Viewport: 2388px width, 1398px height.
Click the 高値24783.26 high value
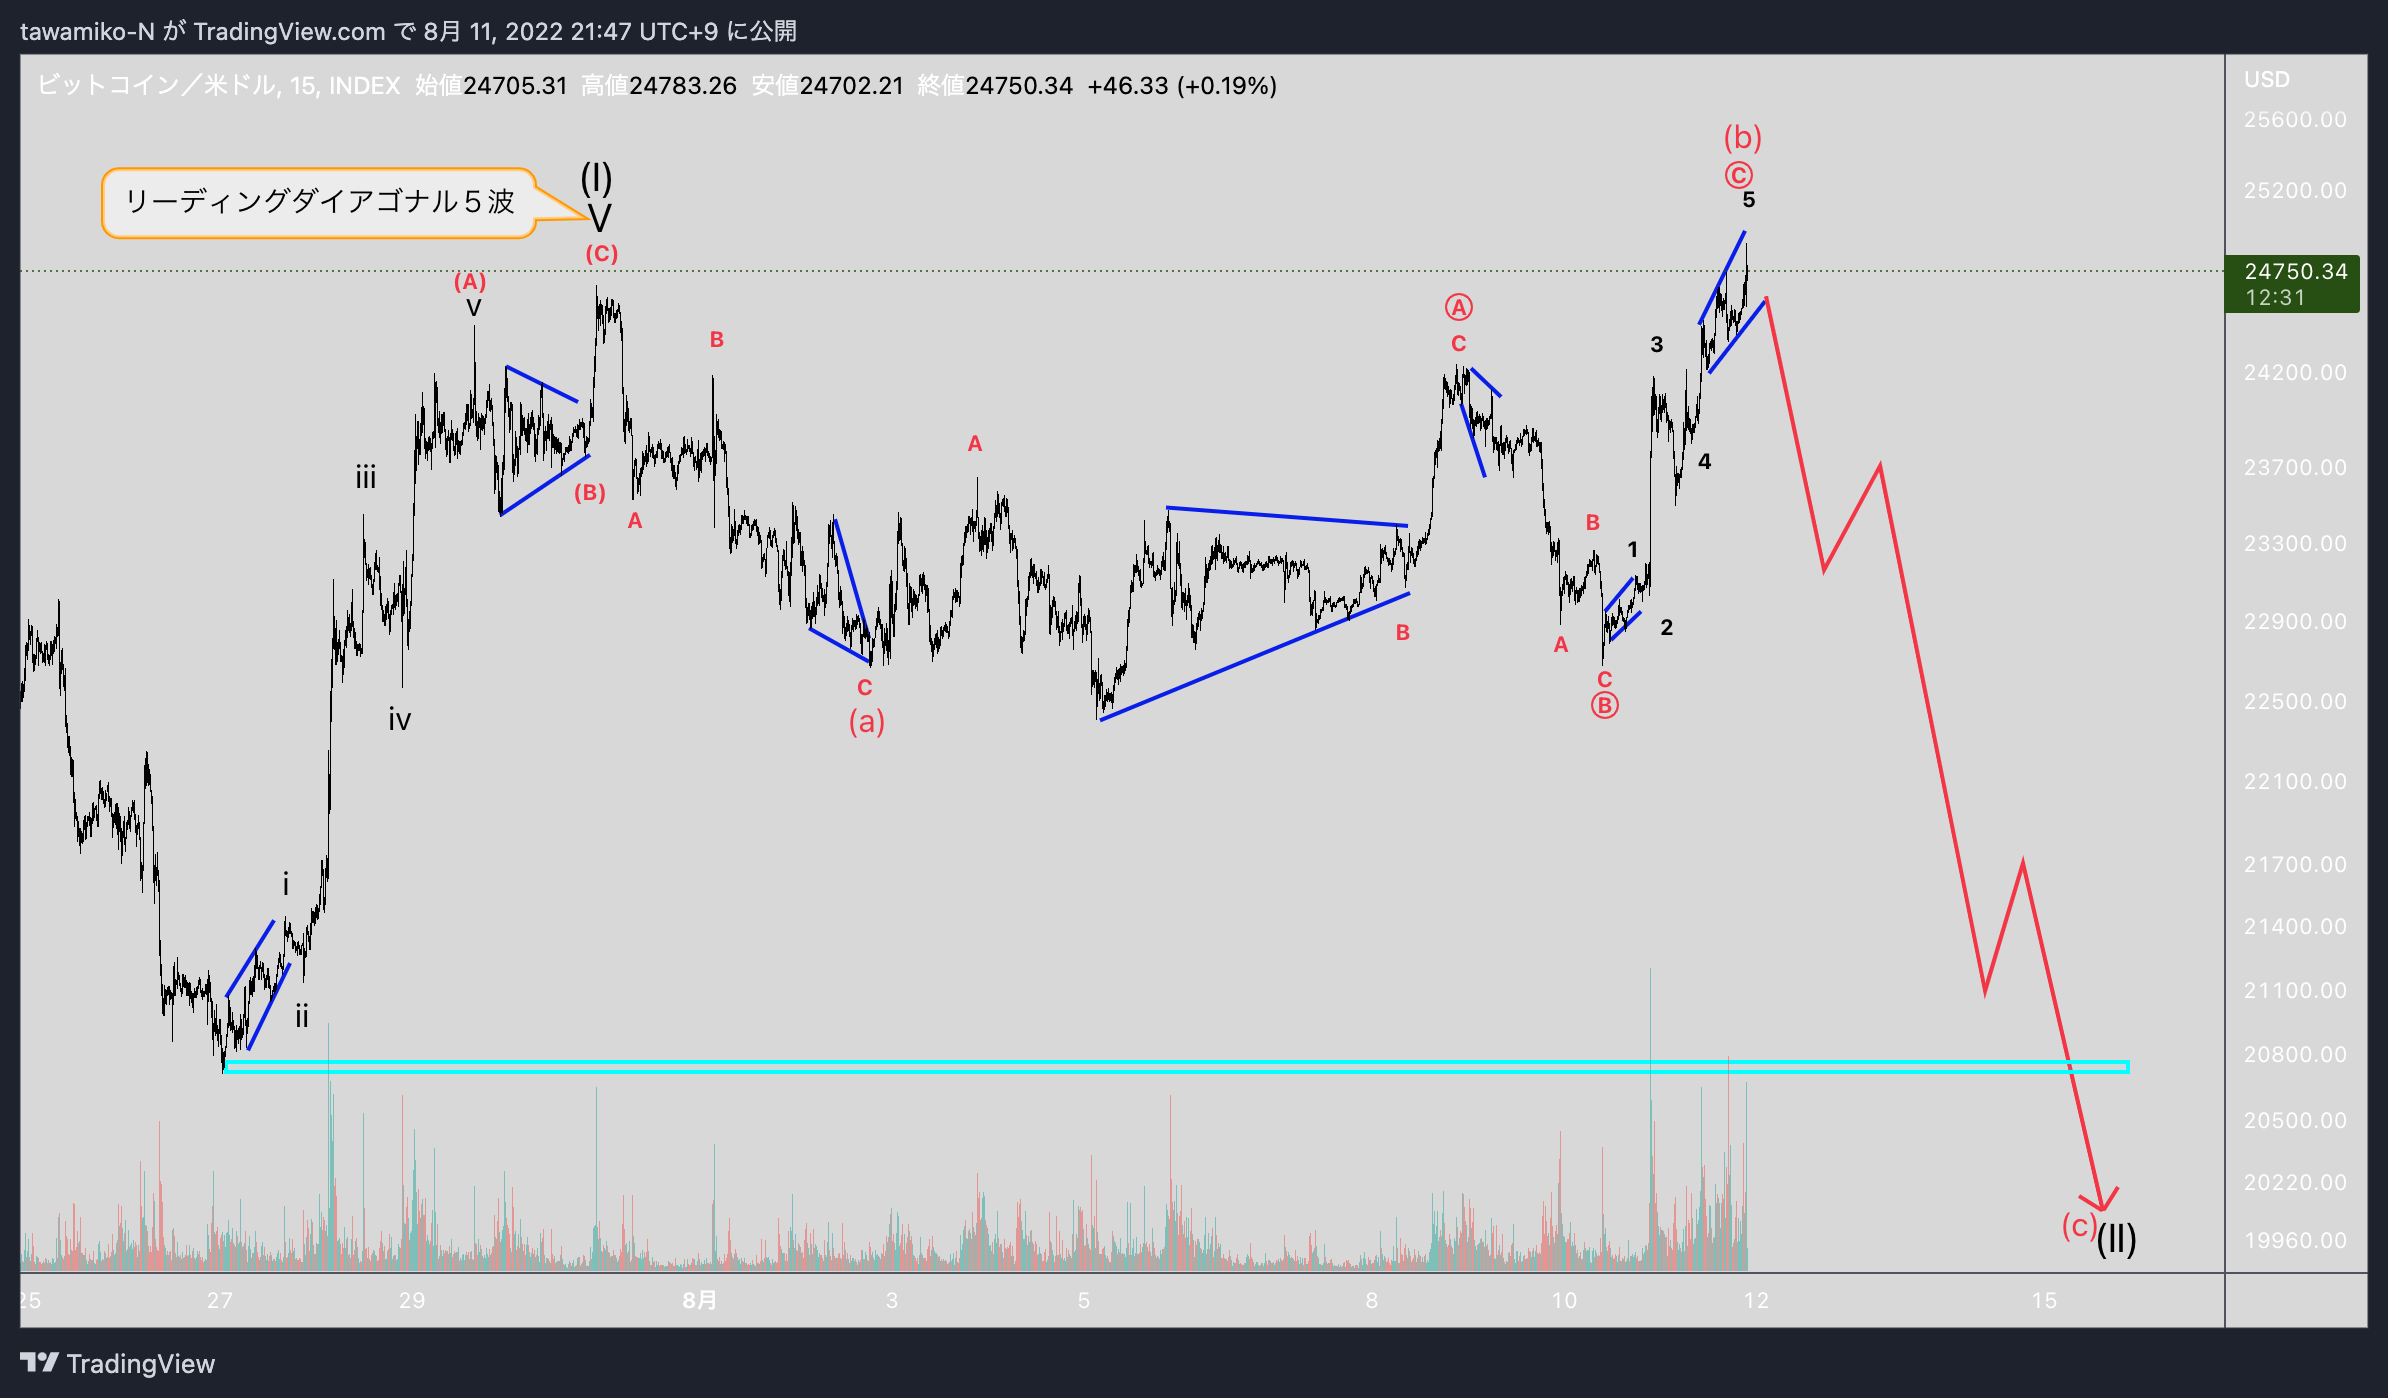(659, 85)
